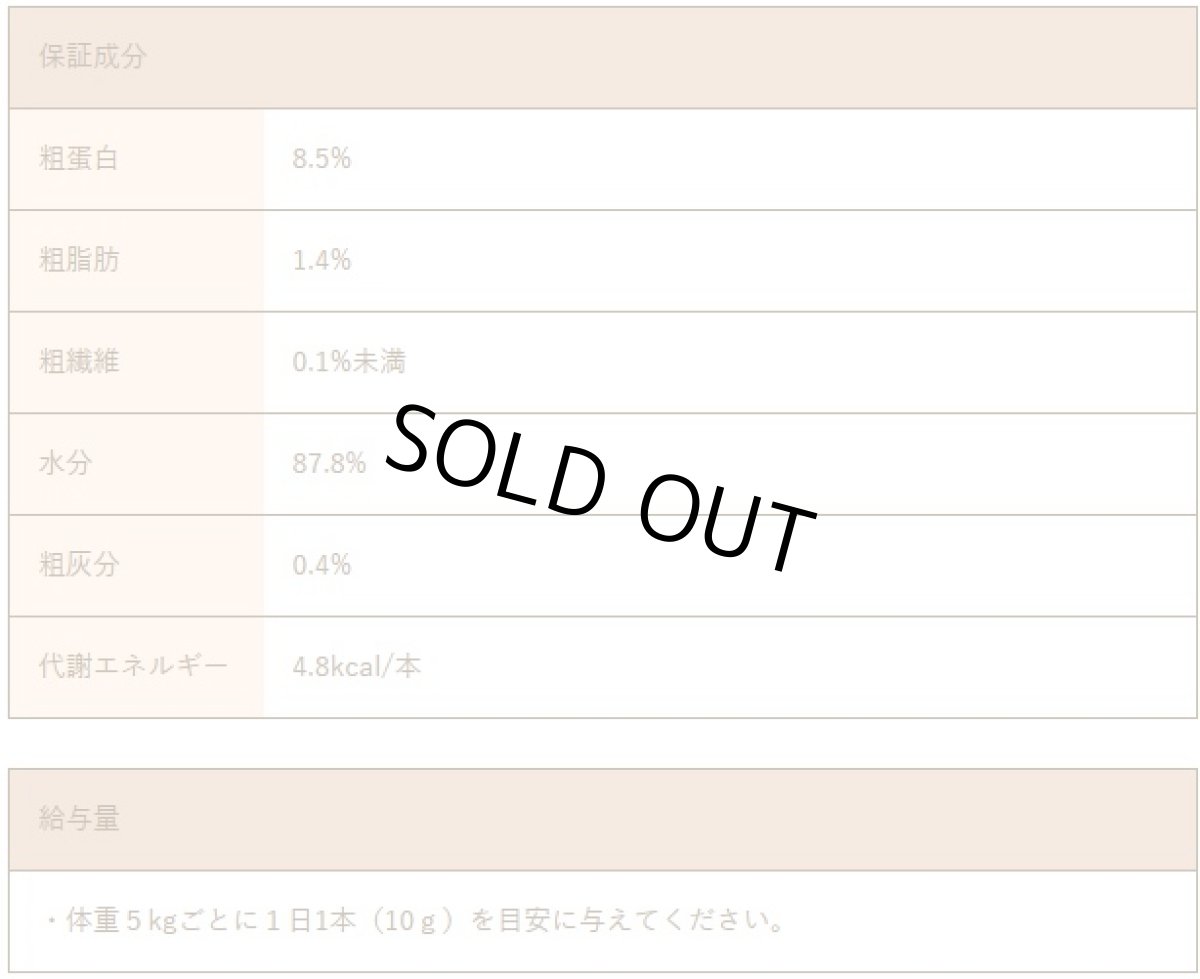Click the 4.8kcal/本 energy value

tap(356, 667)
